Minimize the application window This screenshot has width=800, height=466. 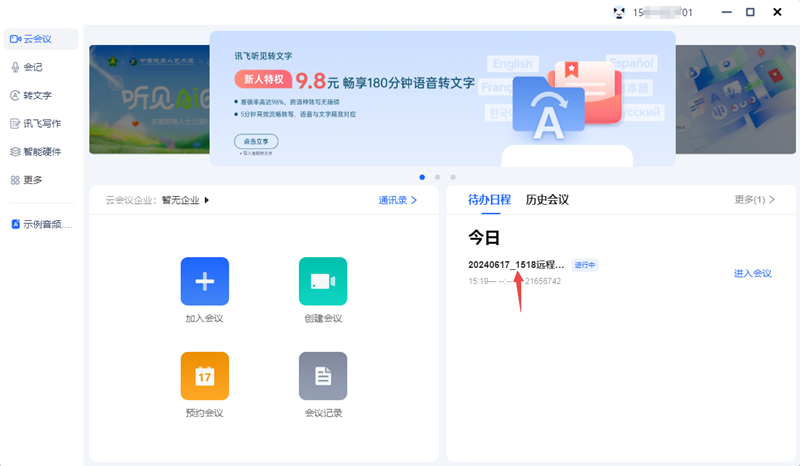pos(727,12)
